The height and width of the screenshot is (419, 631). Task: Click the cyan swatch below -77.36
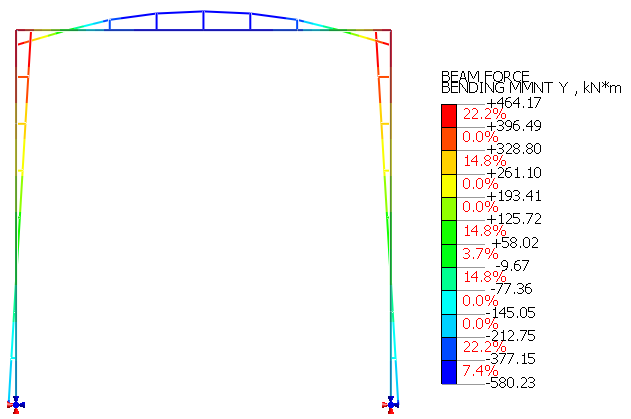pyautogui.click(x=449, y=302)
